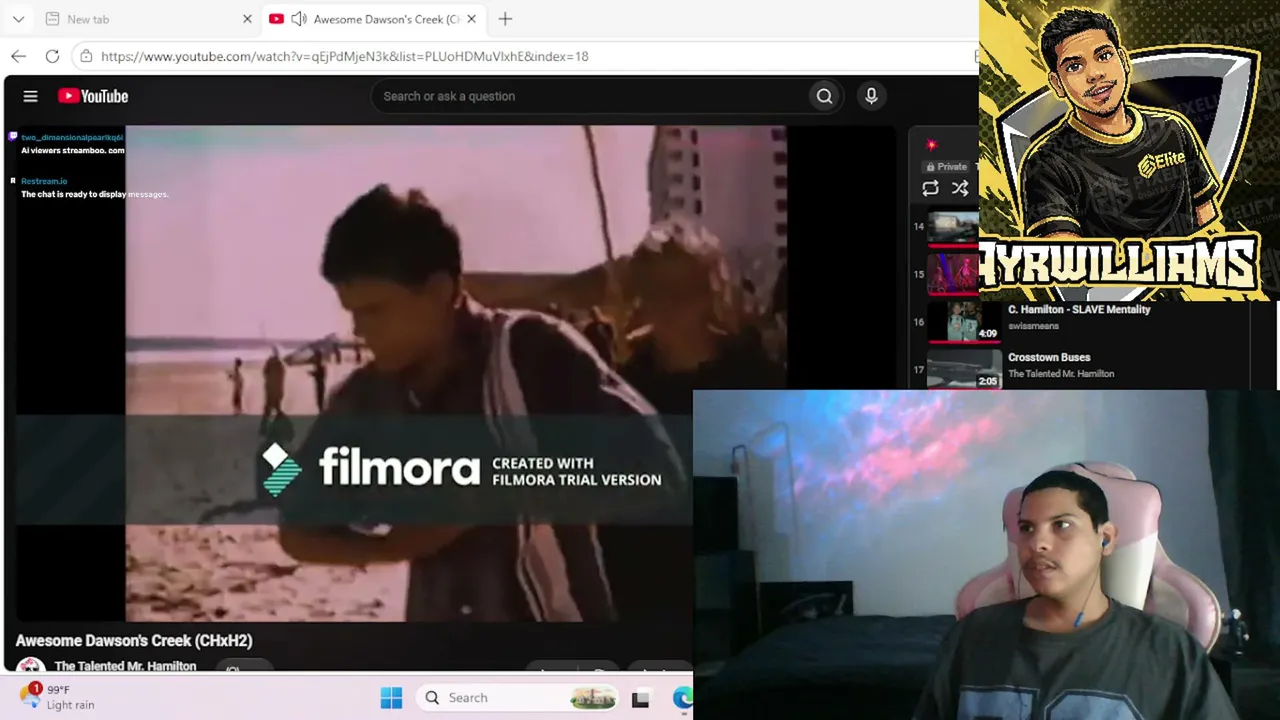Image resolution: width=1280 pixels, height=720 pixels.
Task: Mute the tab using the speaker icon
Action: (298, 19)
